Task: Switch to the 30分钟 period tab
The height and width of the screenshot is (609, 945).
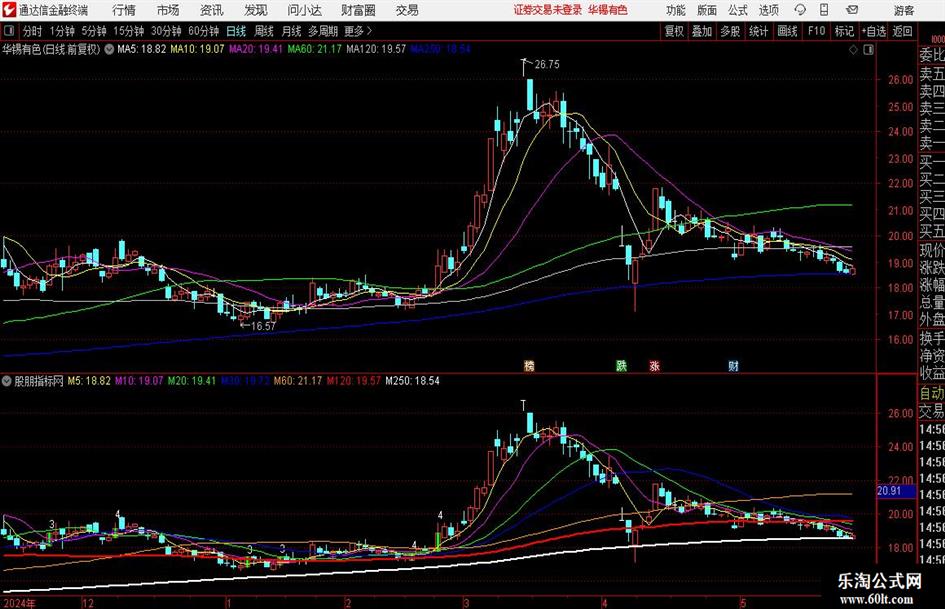Action: 166,31
